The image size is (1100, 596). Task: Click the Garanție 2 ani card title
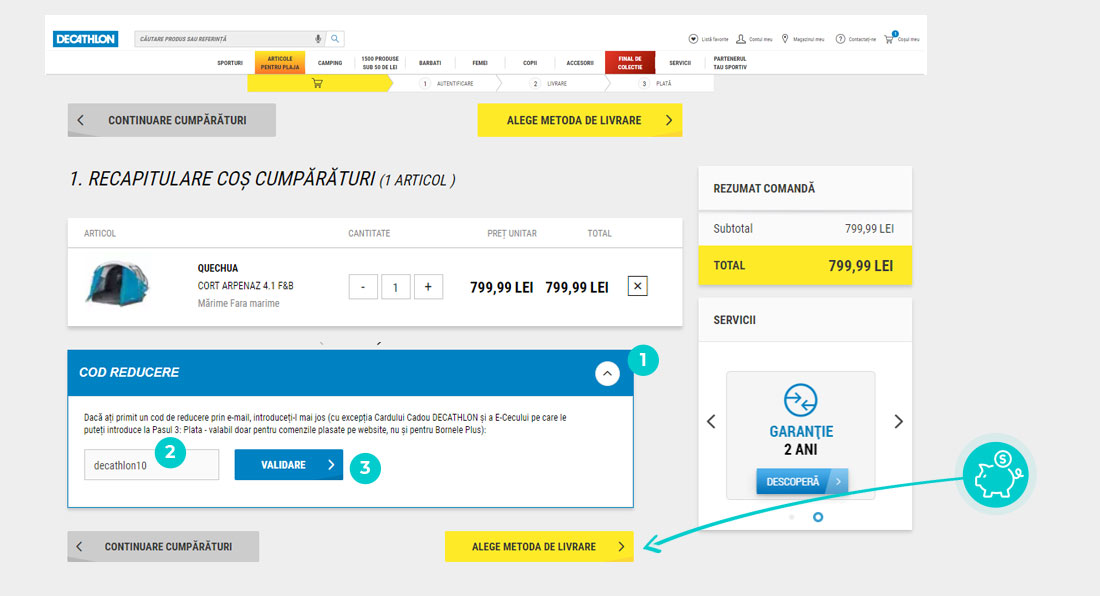click(x=801, y=440)
